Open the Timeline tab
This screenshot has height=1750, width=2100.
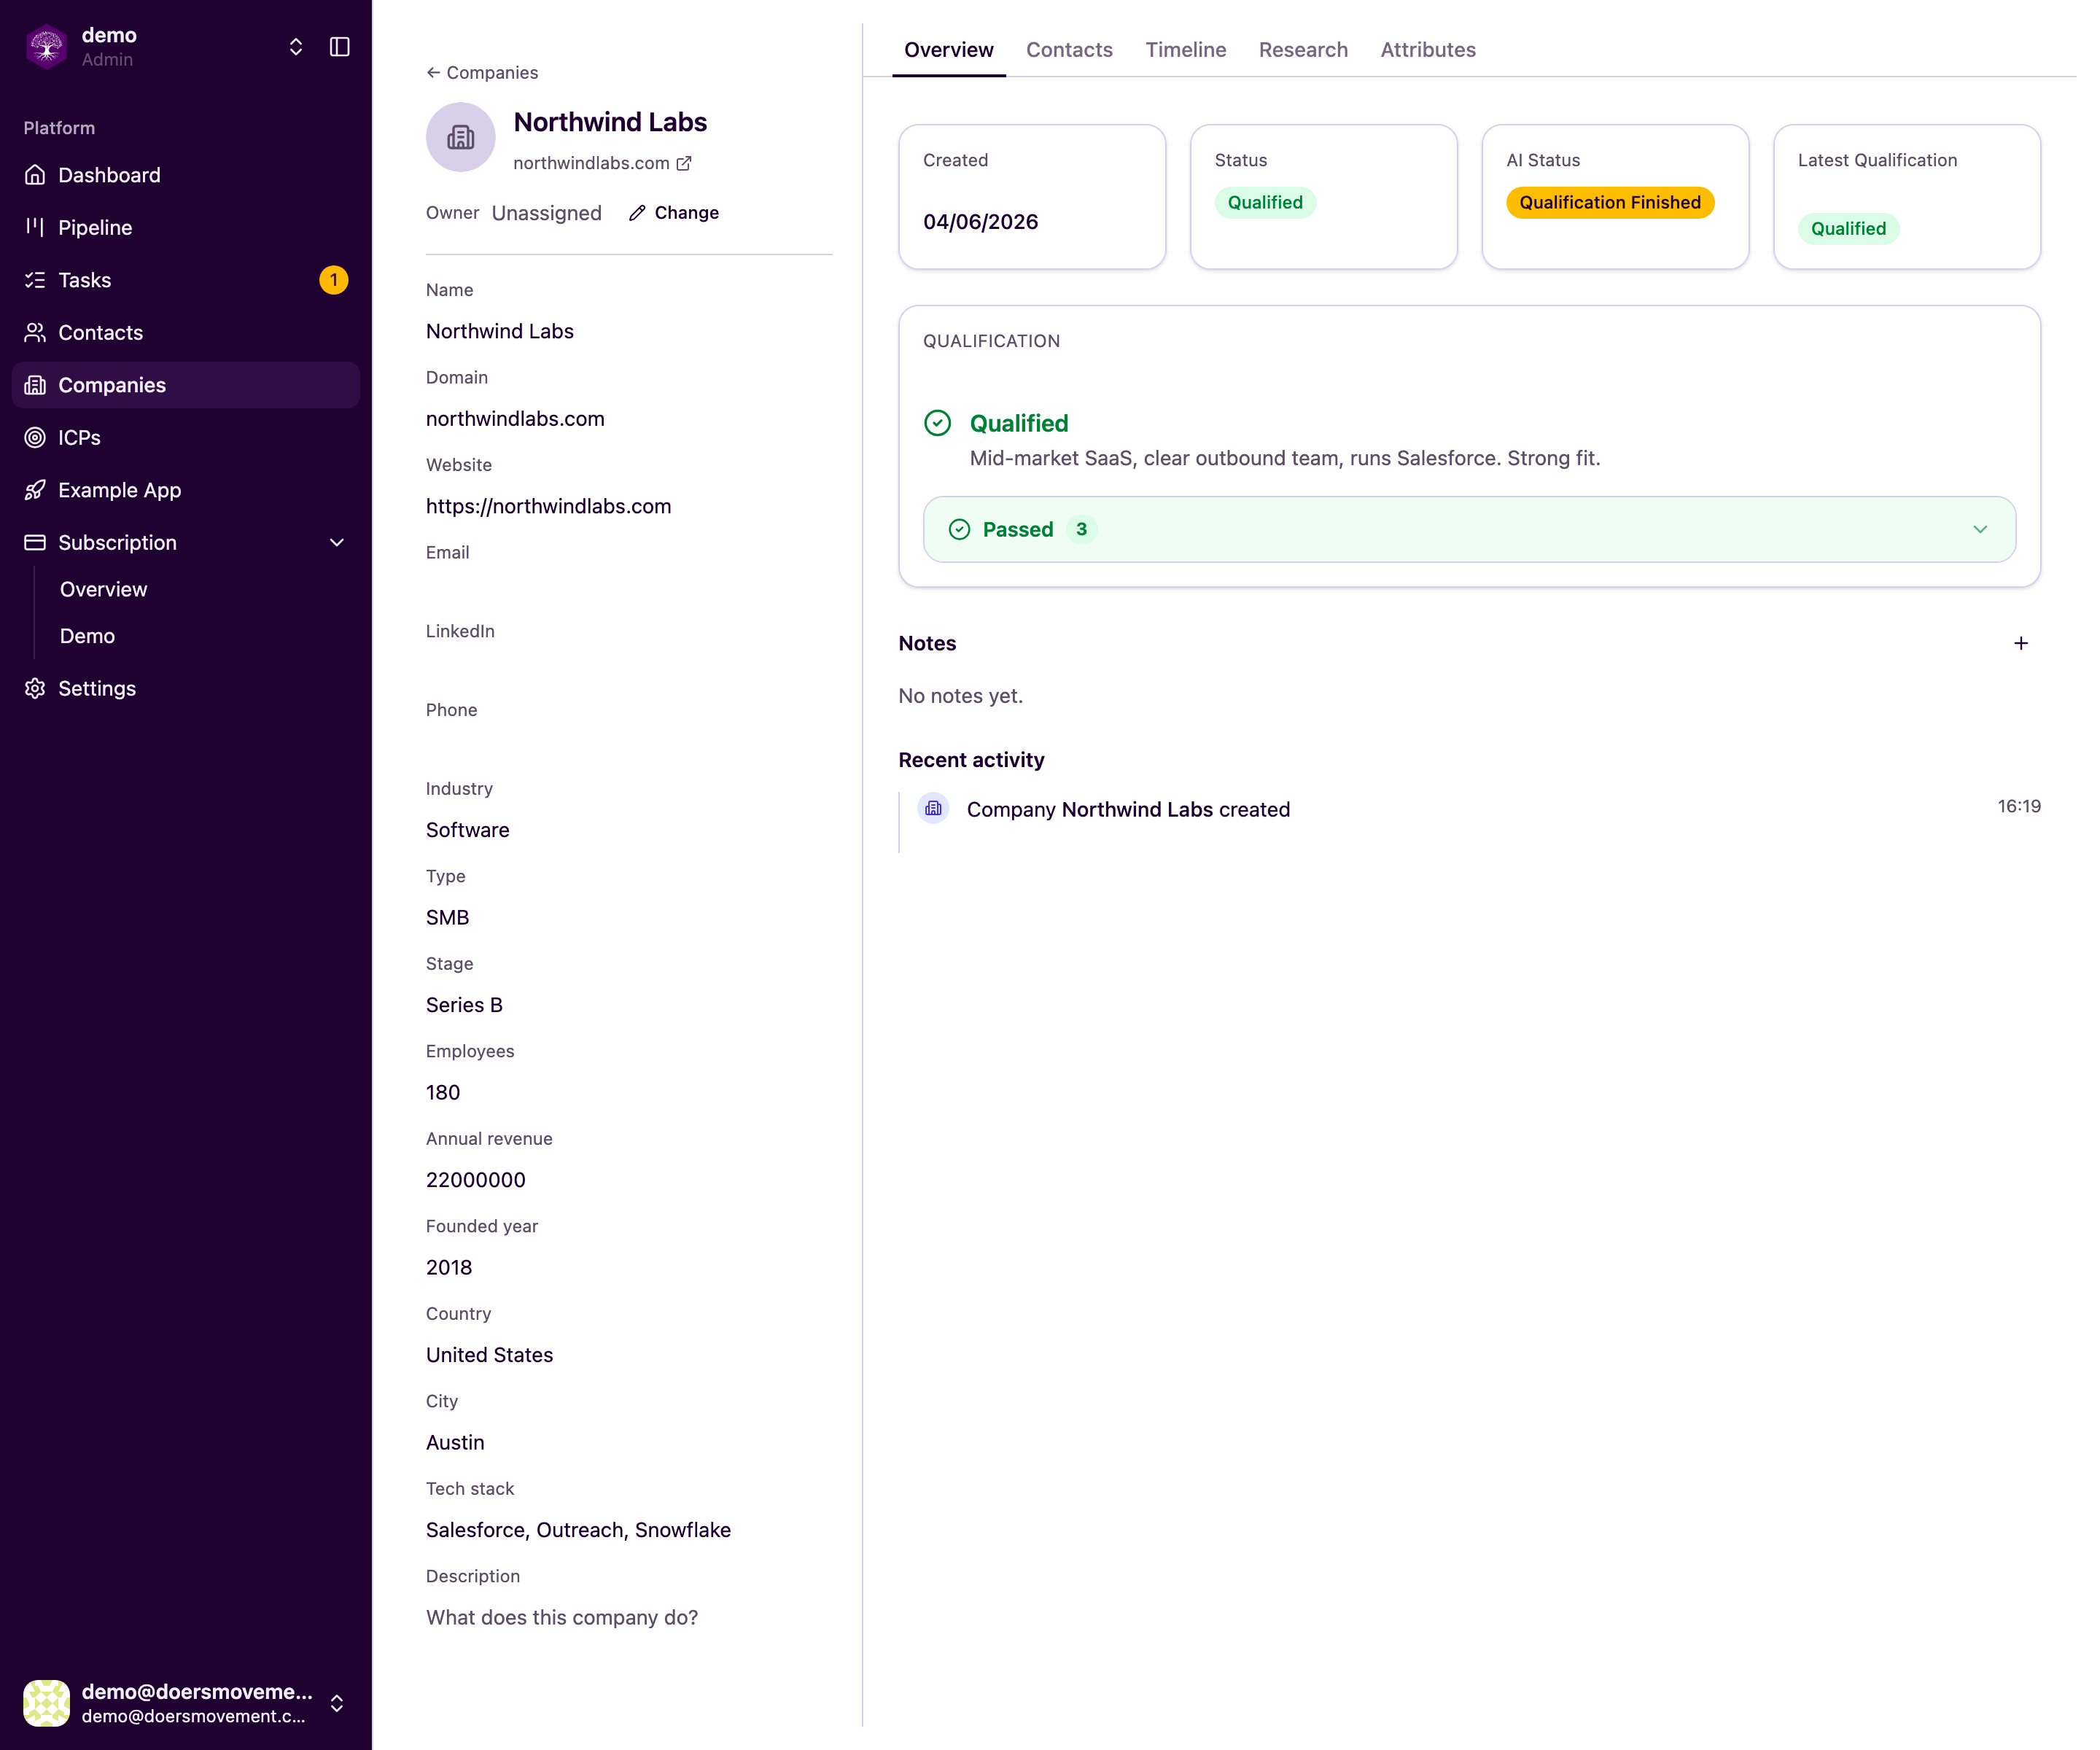tap(1186, 50)
